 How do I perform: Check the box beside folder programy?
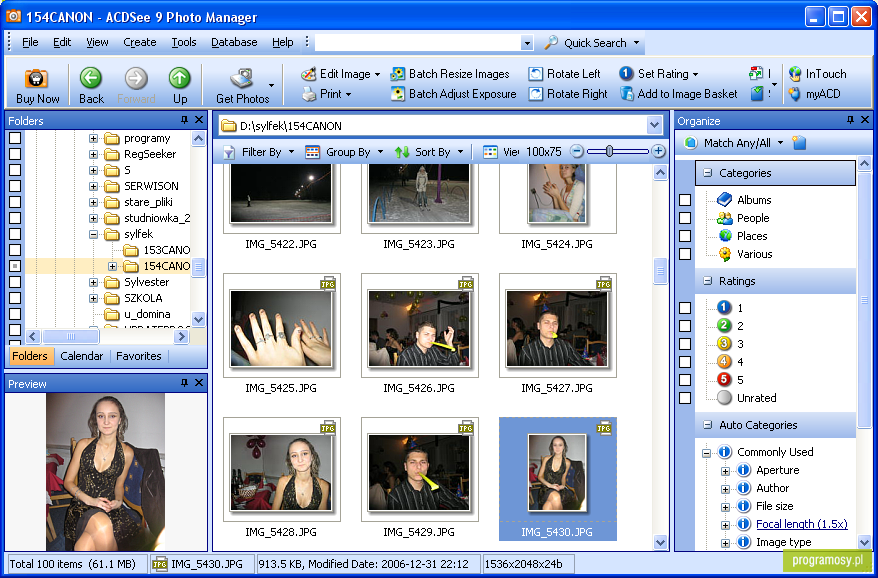pyautogui.click(x=15, y=138)
